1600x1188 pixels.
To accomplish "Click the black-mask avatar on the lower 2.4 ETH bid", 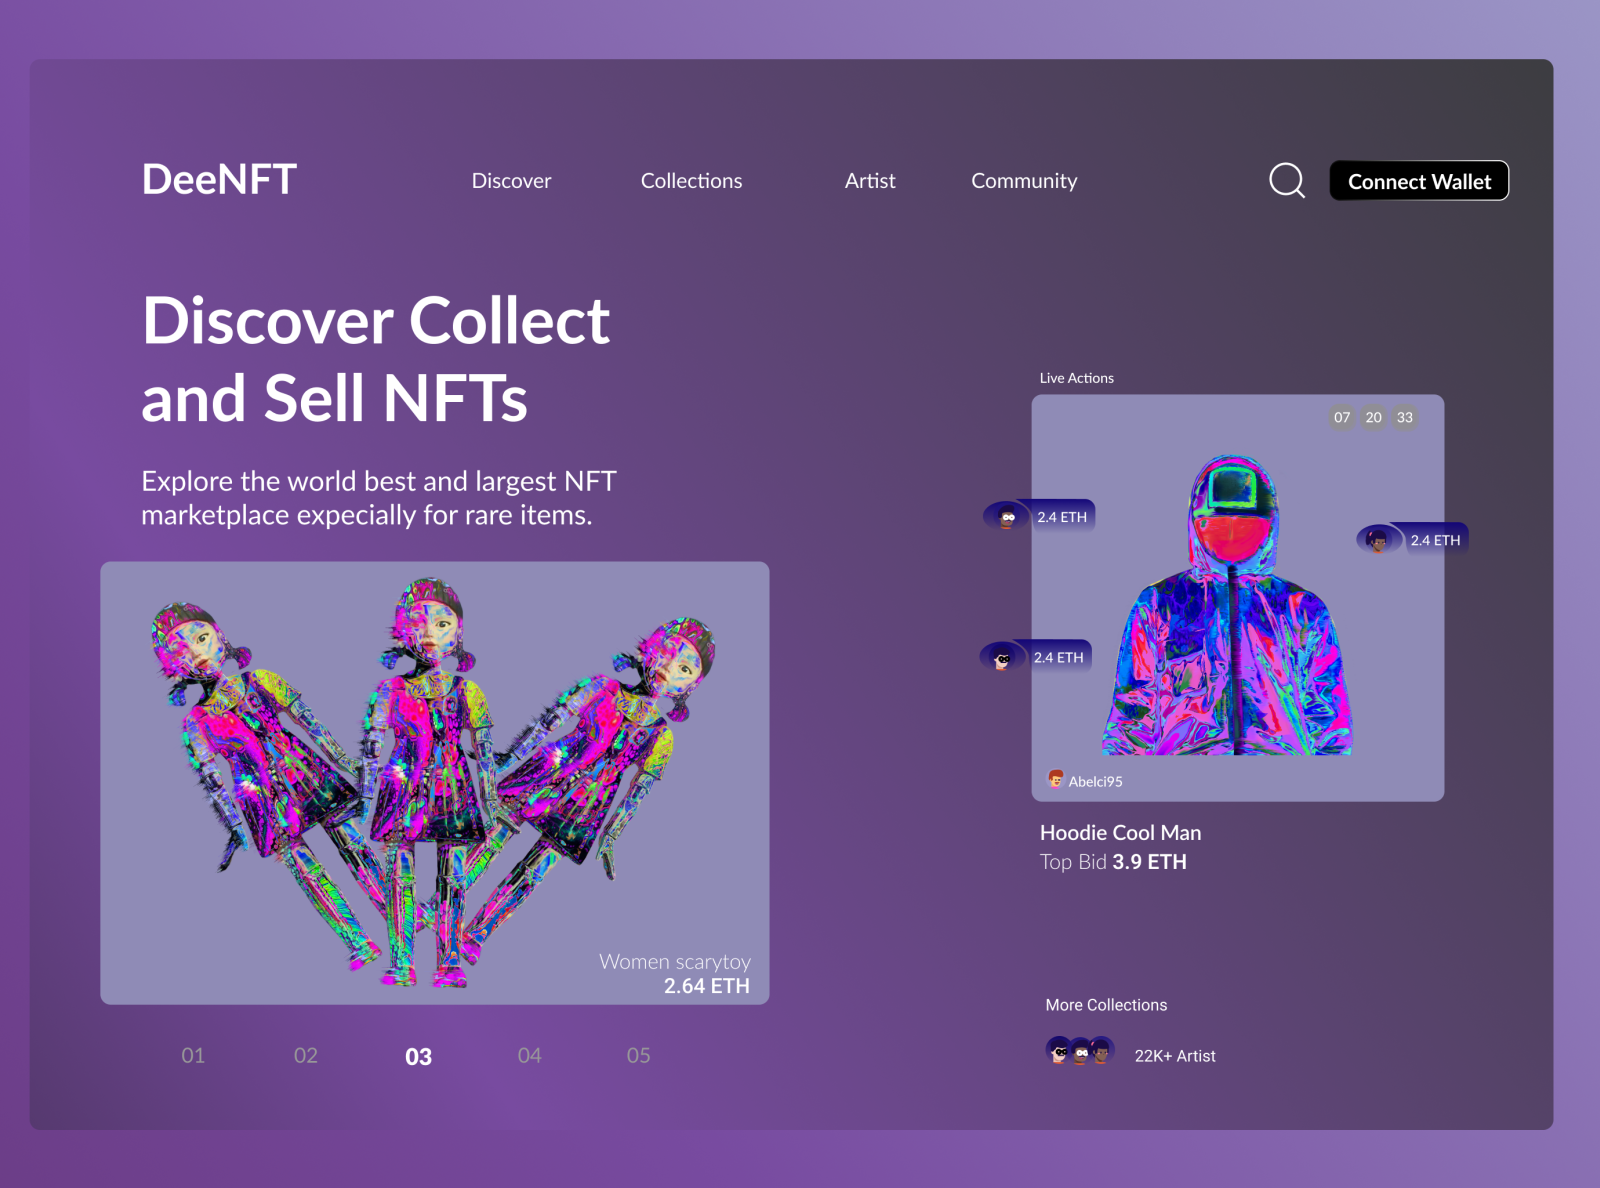I will (1000, 658).
